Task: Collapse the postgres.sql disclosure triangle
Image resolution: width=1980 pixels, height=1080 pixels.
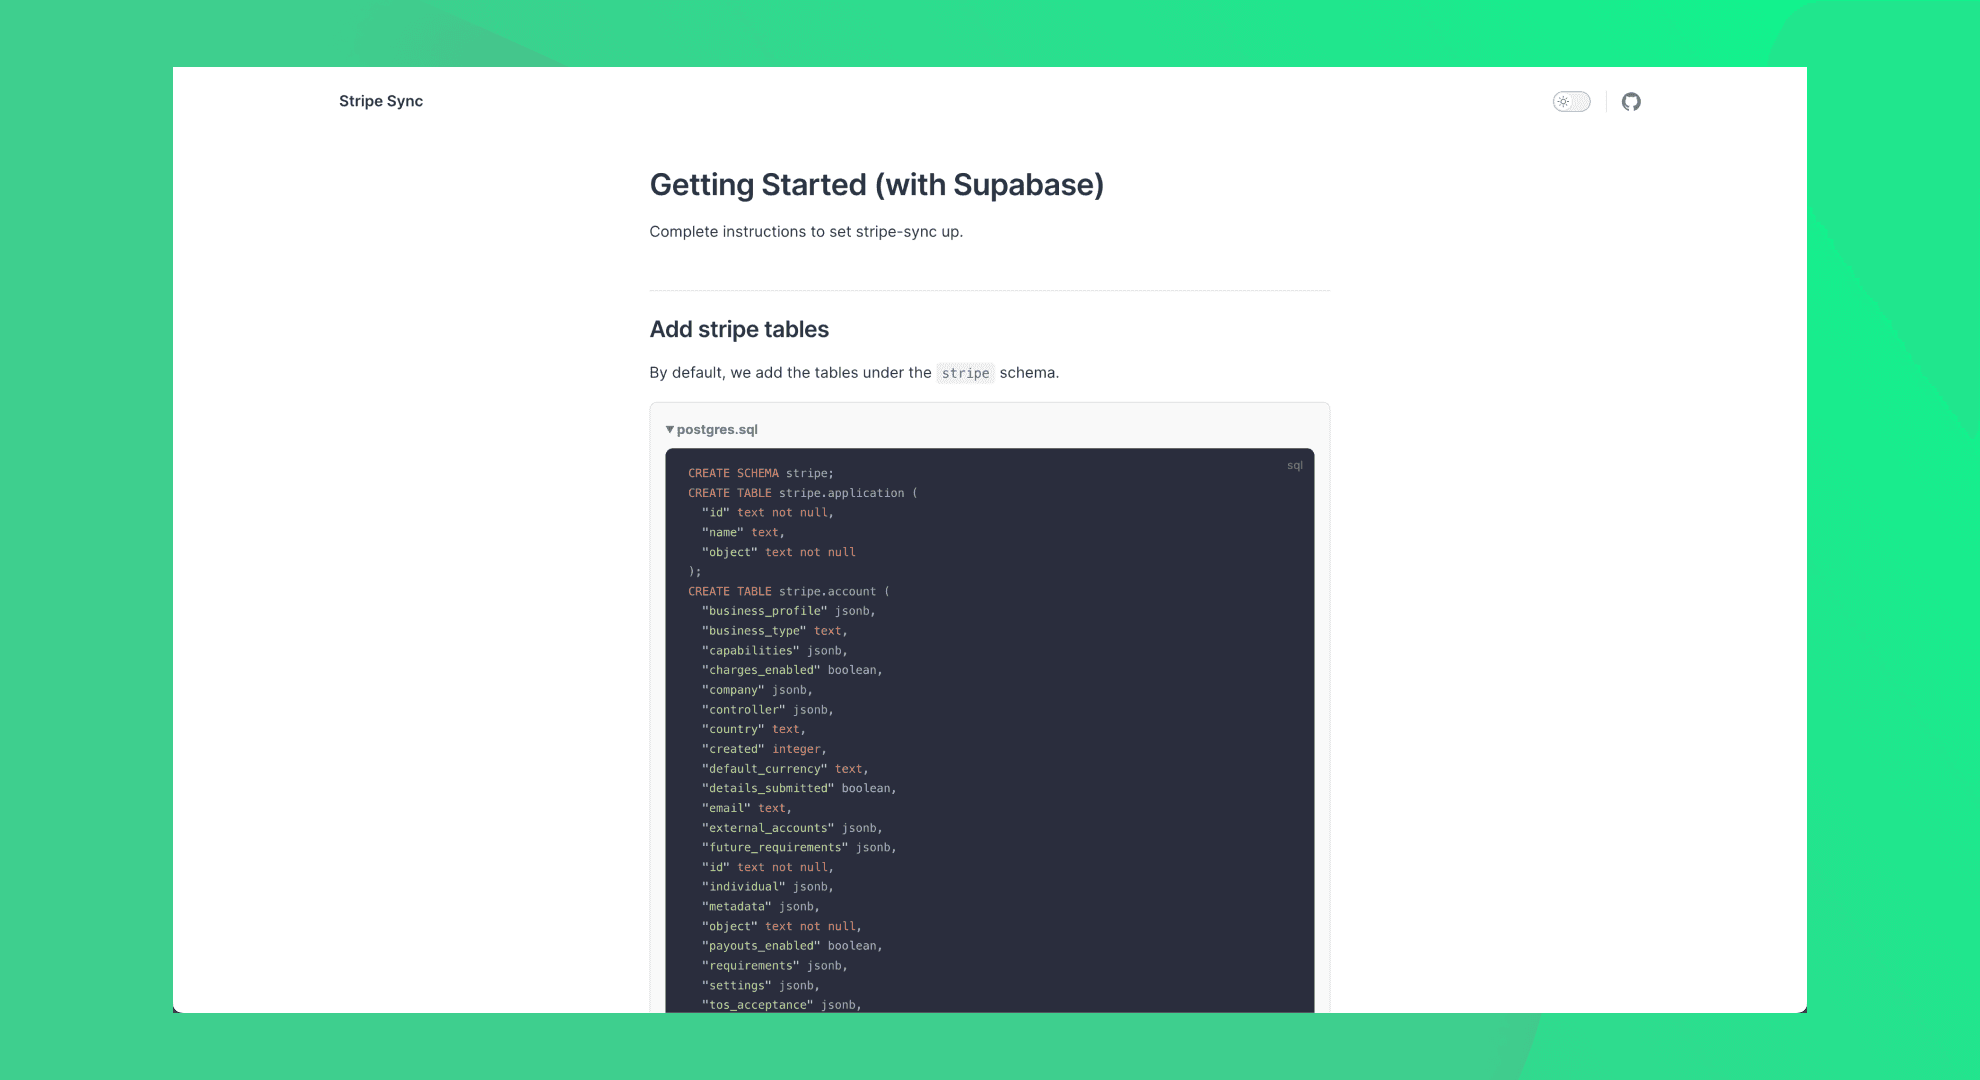Action: click(670, 429)
